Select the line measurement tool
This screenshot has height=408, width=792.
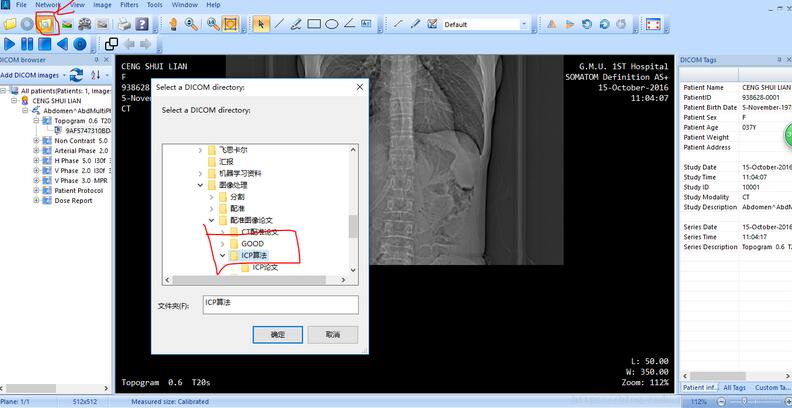[x=279, y=24]
